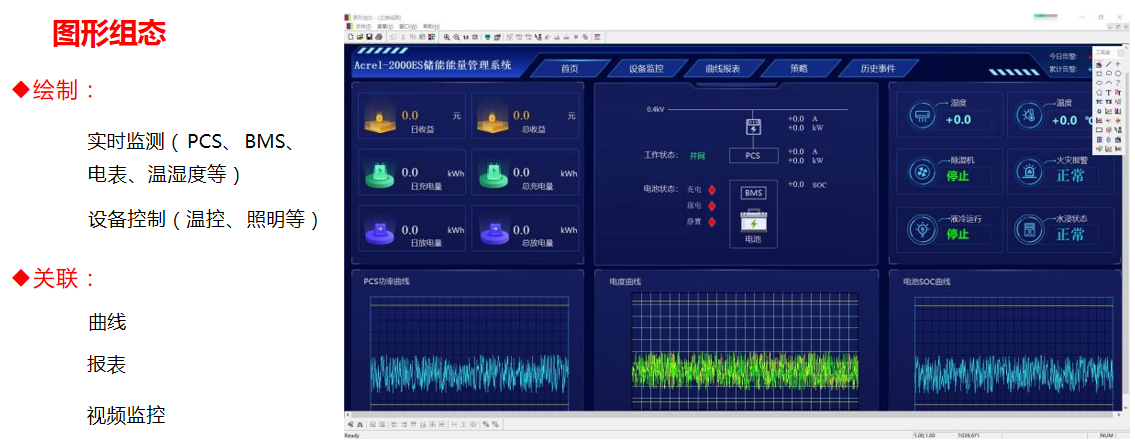Select the Polygon tool in the toolbox

click(1099, 92)
